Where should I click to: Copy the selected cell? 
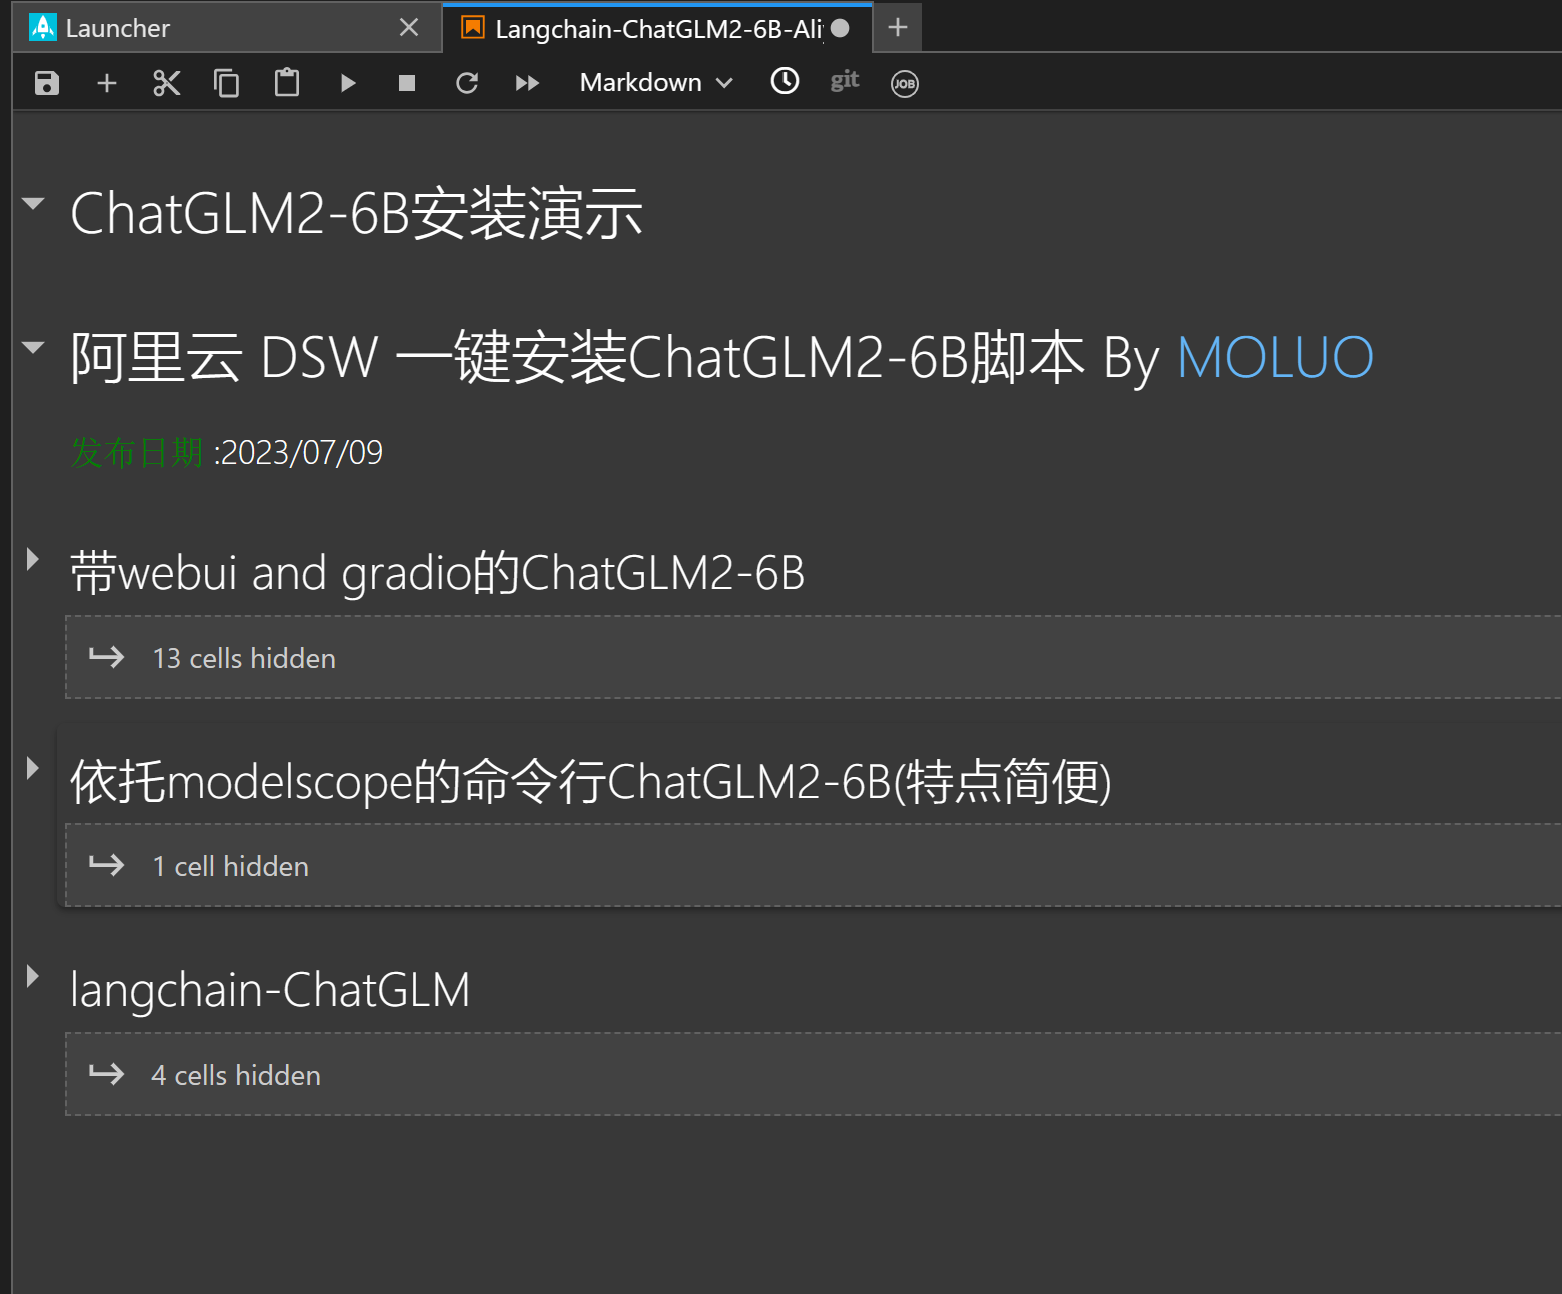coord(227,83)
